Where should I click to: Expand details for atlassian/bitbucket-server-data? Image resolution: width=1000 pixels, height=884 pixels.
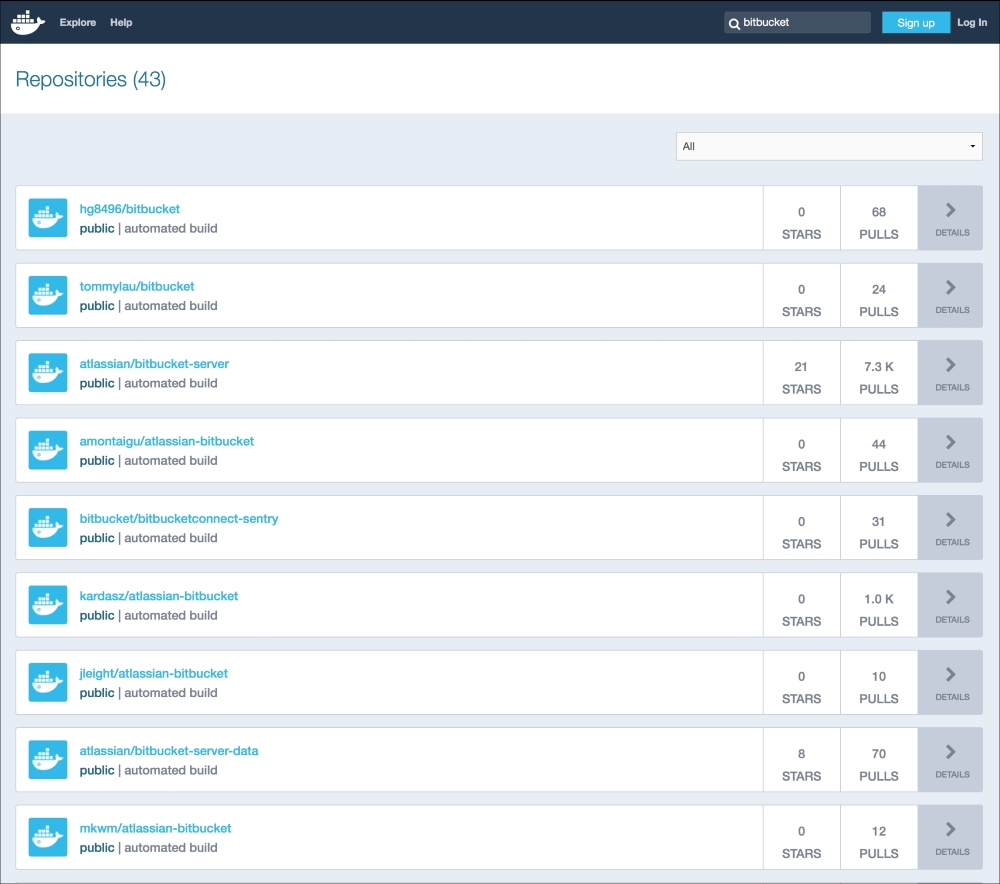pyautogui.click(x=950, y=760)
